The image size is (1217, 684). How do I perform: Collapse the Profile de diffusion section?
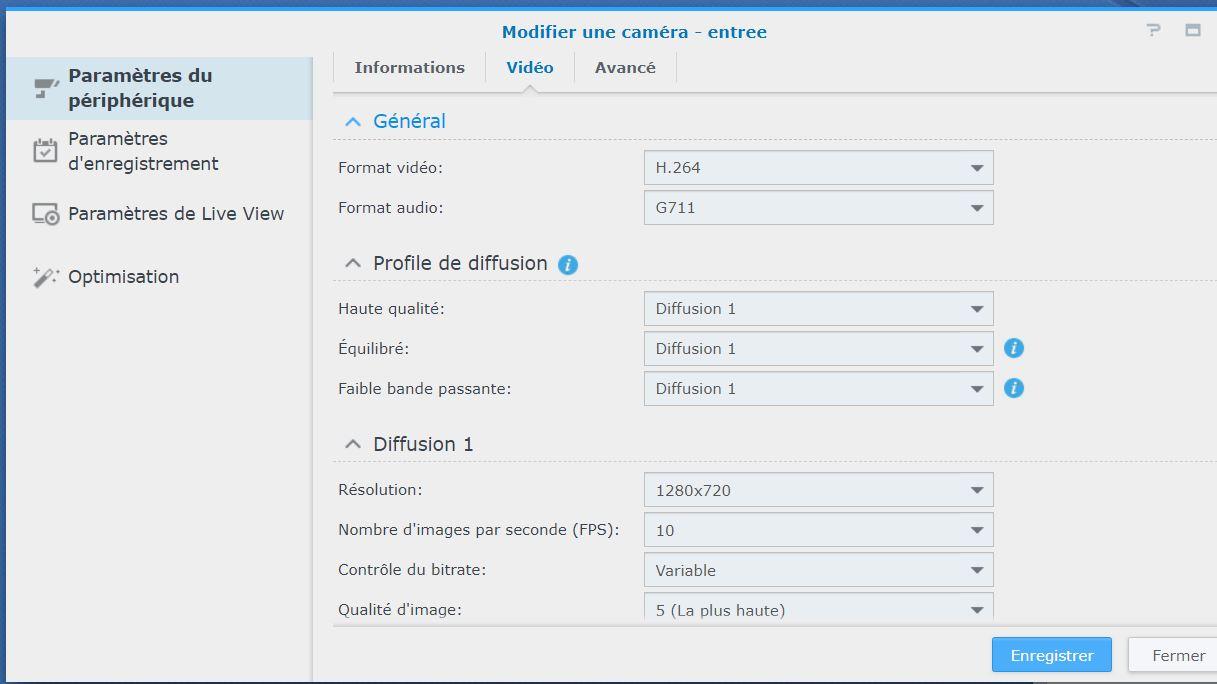tap(352, 264)
